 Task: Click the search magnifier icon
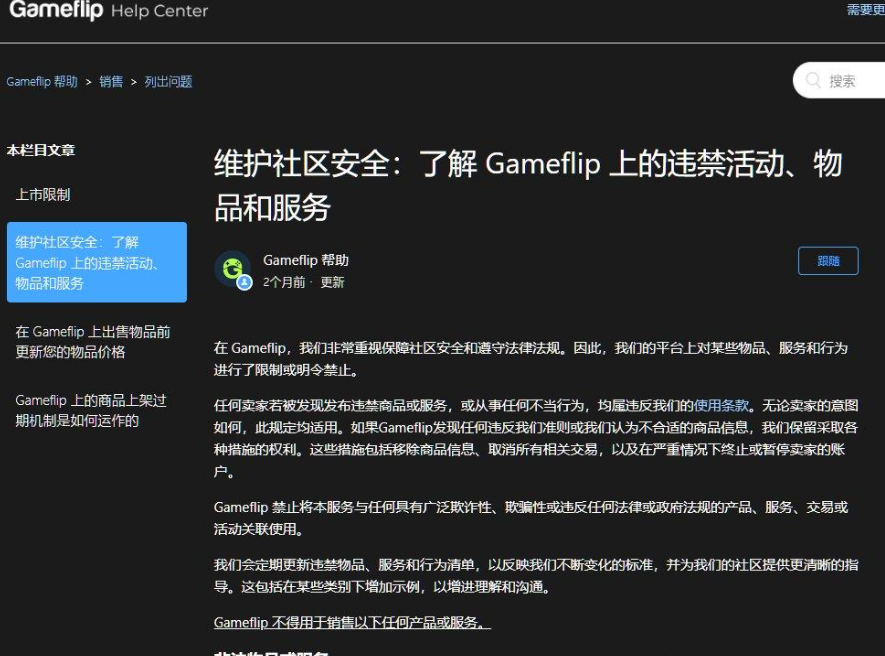click(813, 80)
